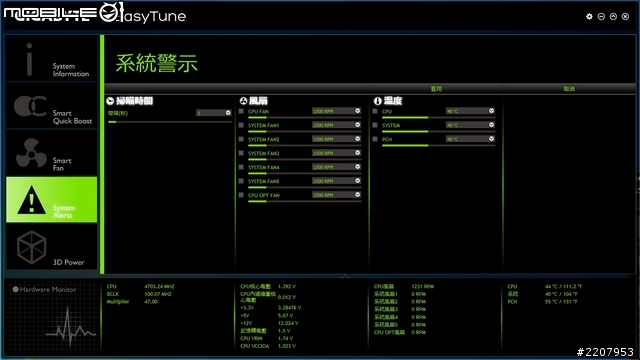Open the SYSTEM FAN4 RPM dropdown
The height and width of the screenshot is (360, 640).
pos(336,167)
